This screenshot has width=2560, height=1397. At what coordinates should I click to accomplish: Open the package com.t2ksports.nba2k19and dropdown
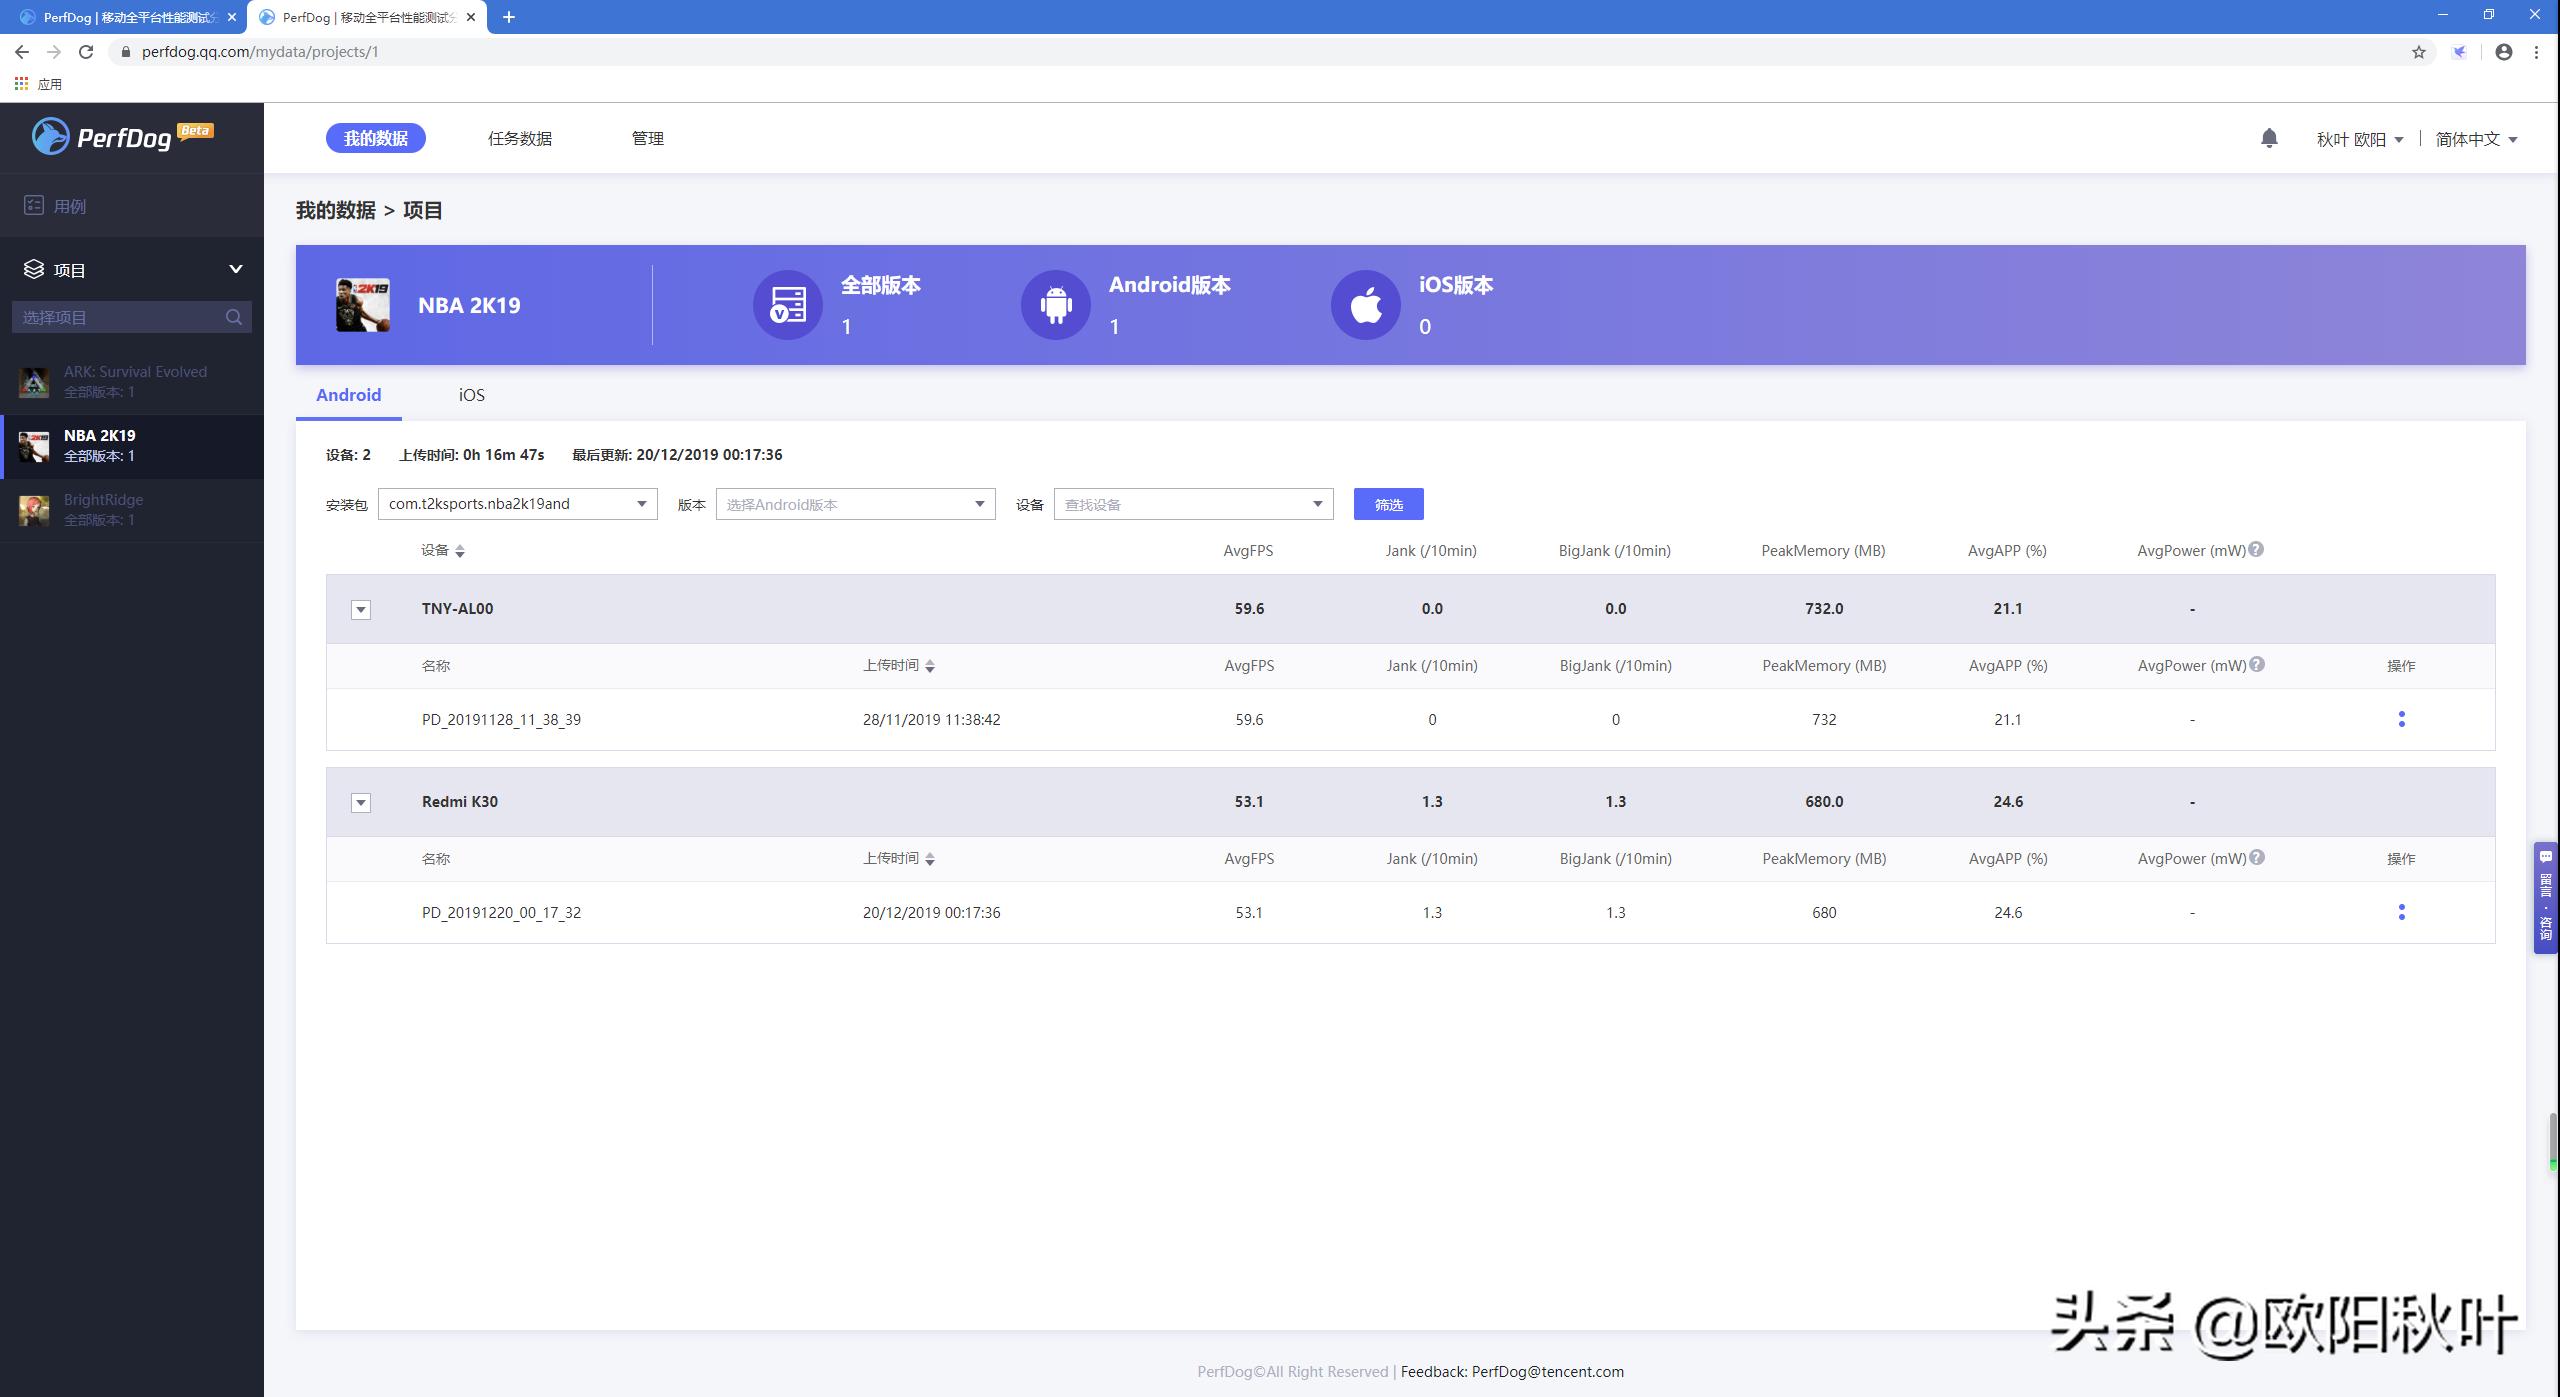coord(517,504)
